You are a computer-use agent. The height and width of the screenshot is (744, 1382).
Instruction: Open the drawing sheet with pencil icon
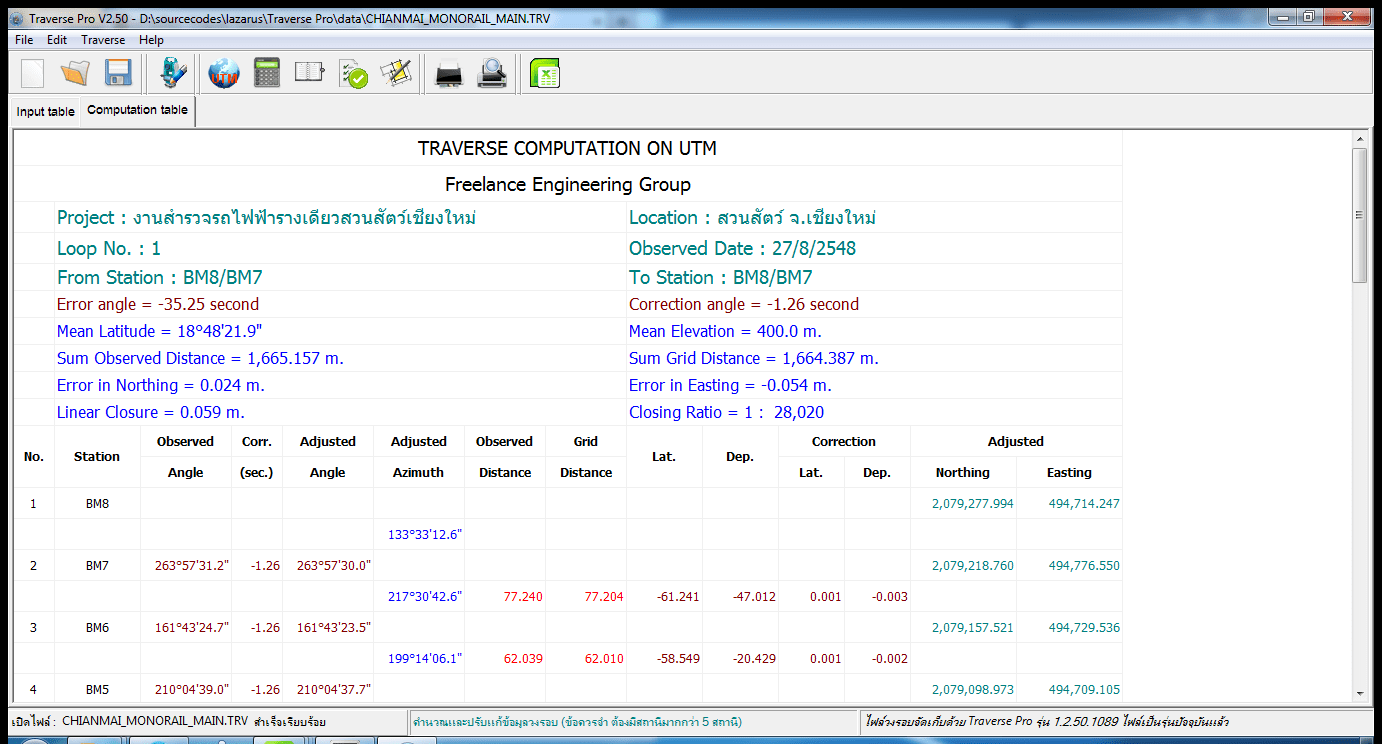(396, 74)
